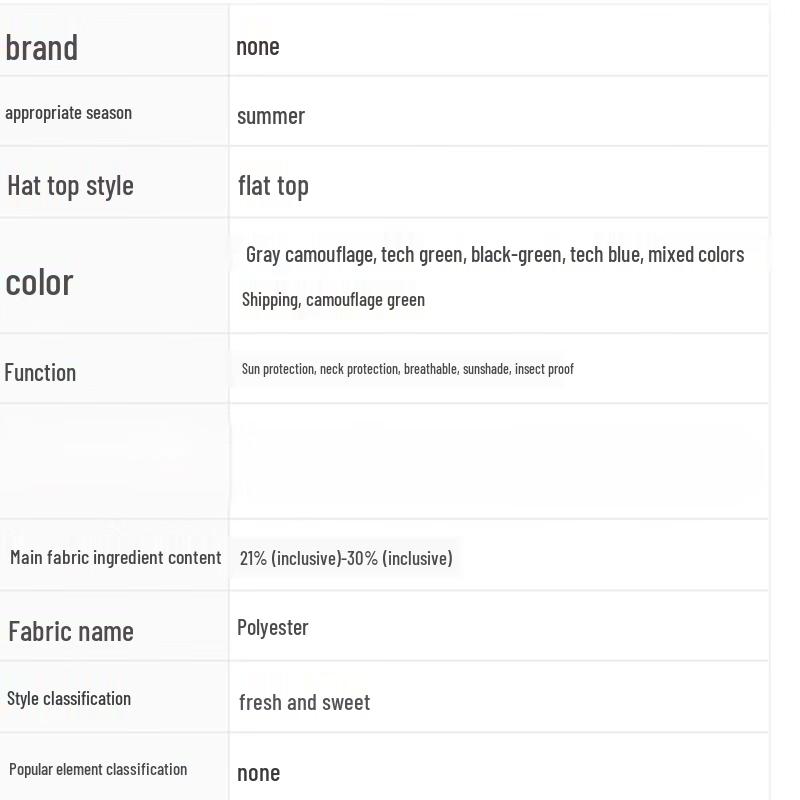This screenshot has width=800, height=800.
Task: Click the 'Main fabric ingredient content' label
Action: [x=115, y=558]
